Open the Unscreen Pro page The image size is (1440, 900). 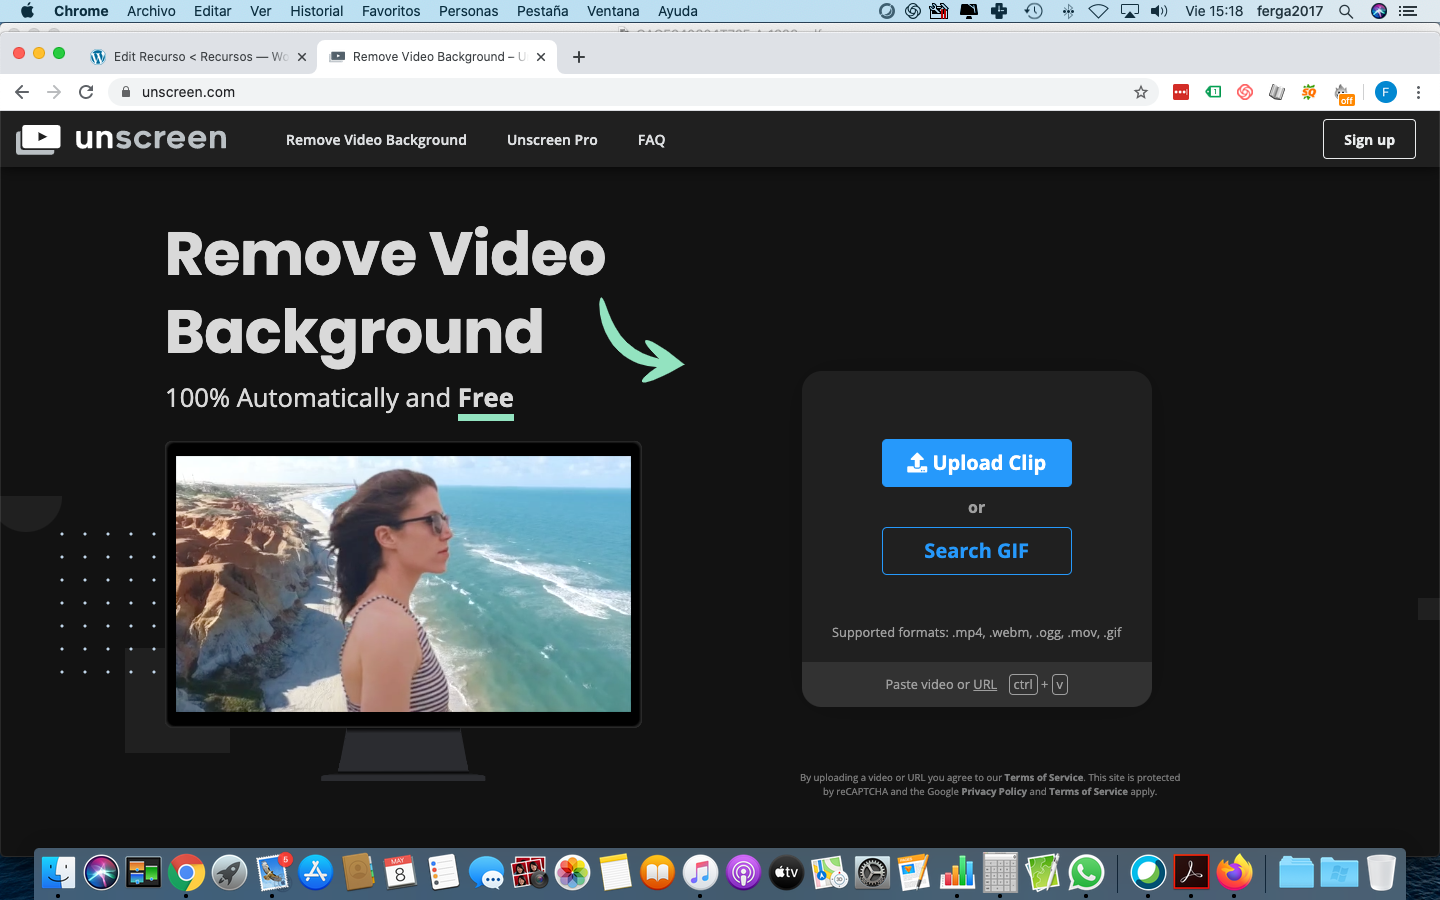point(552,140)
